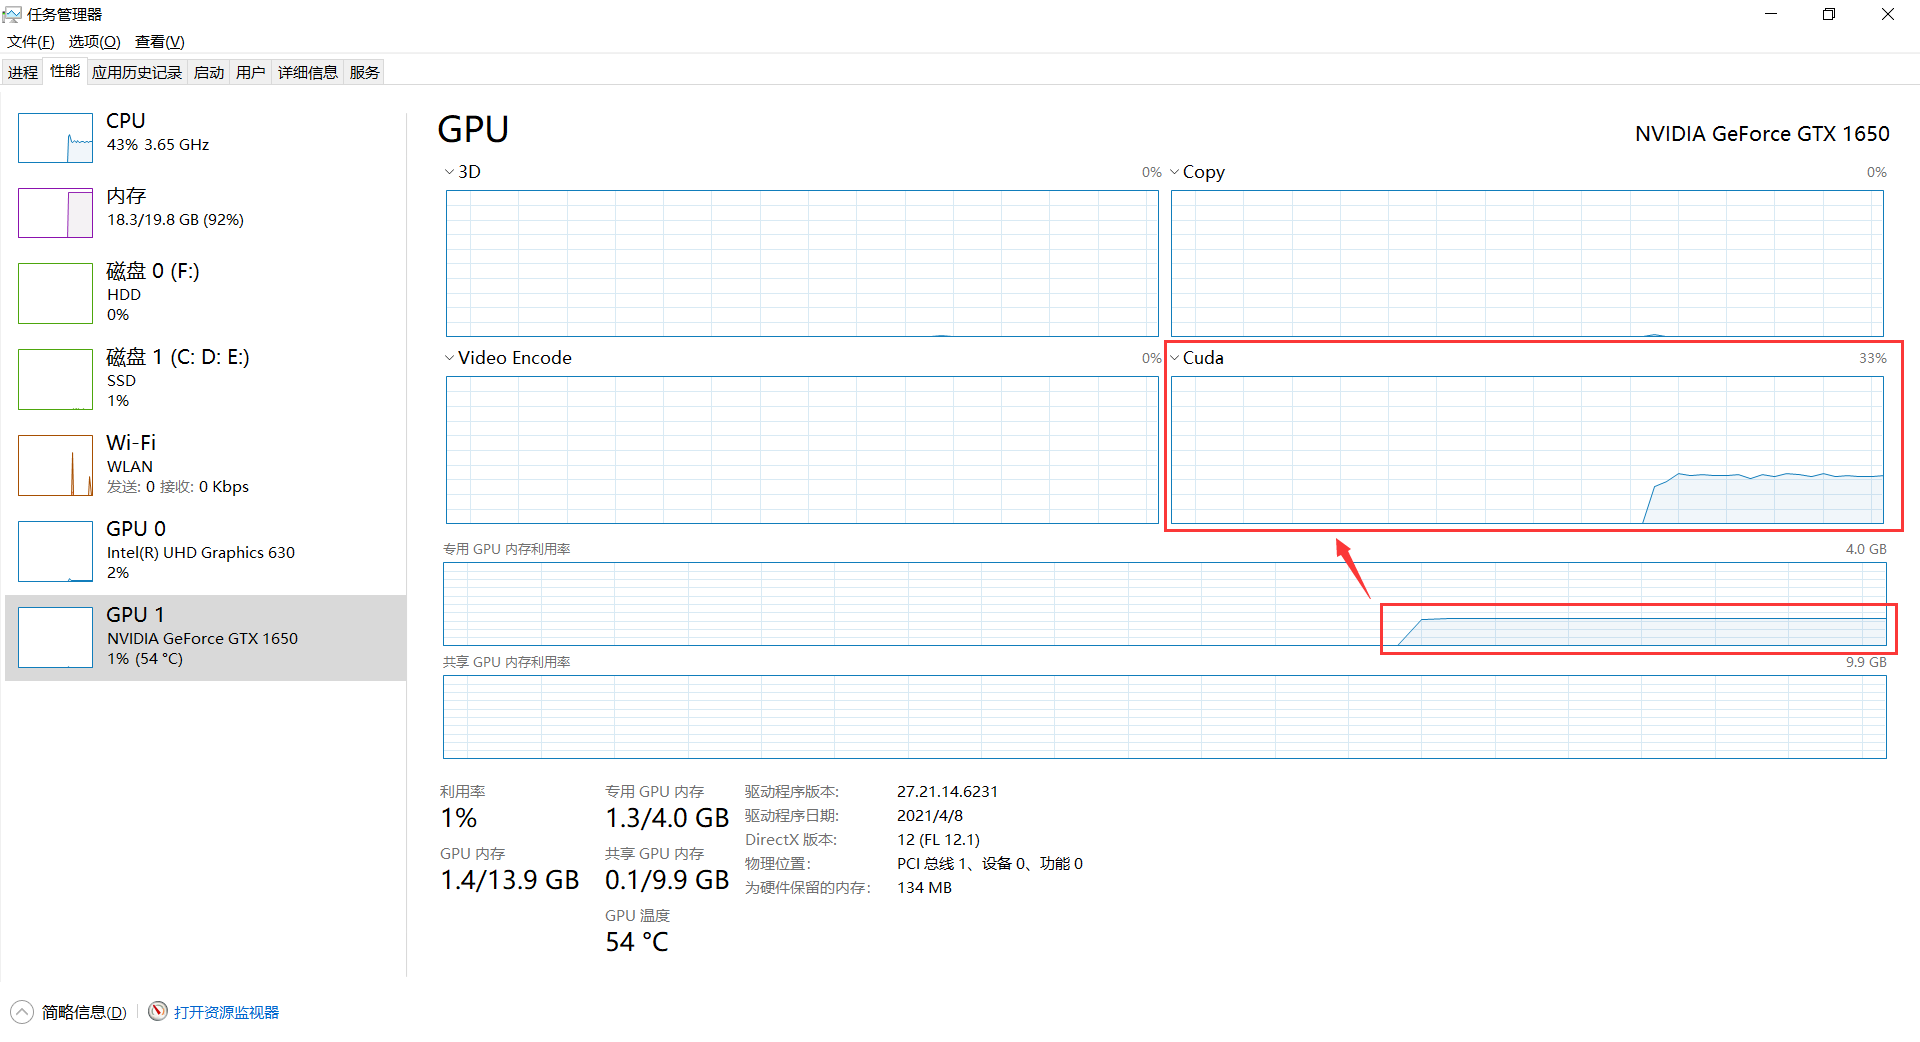This screenshot has width=1920, height=1042.
Task: Switch to the 服务 tab
Action: coord(365,72)
